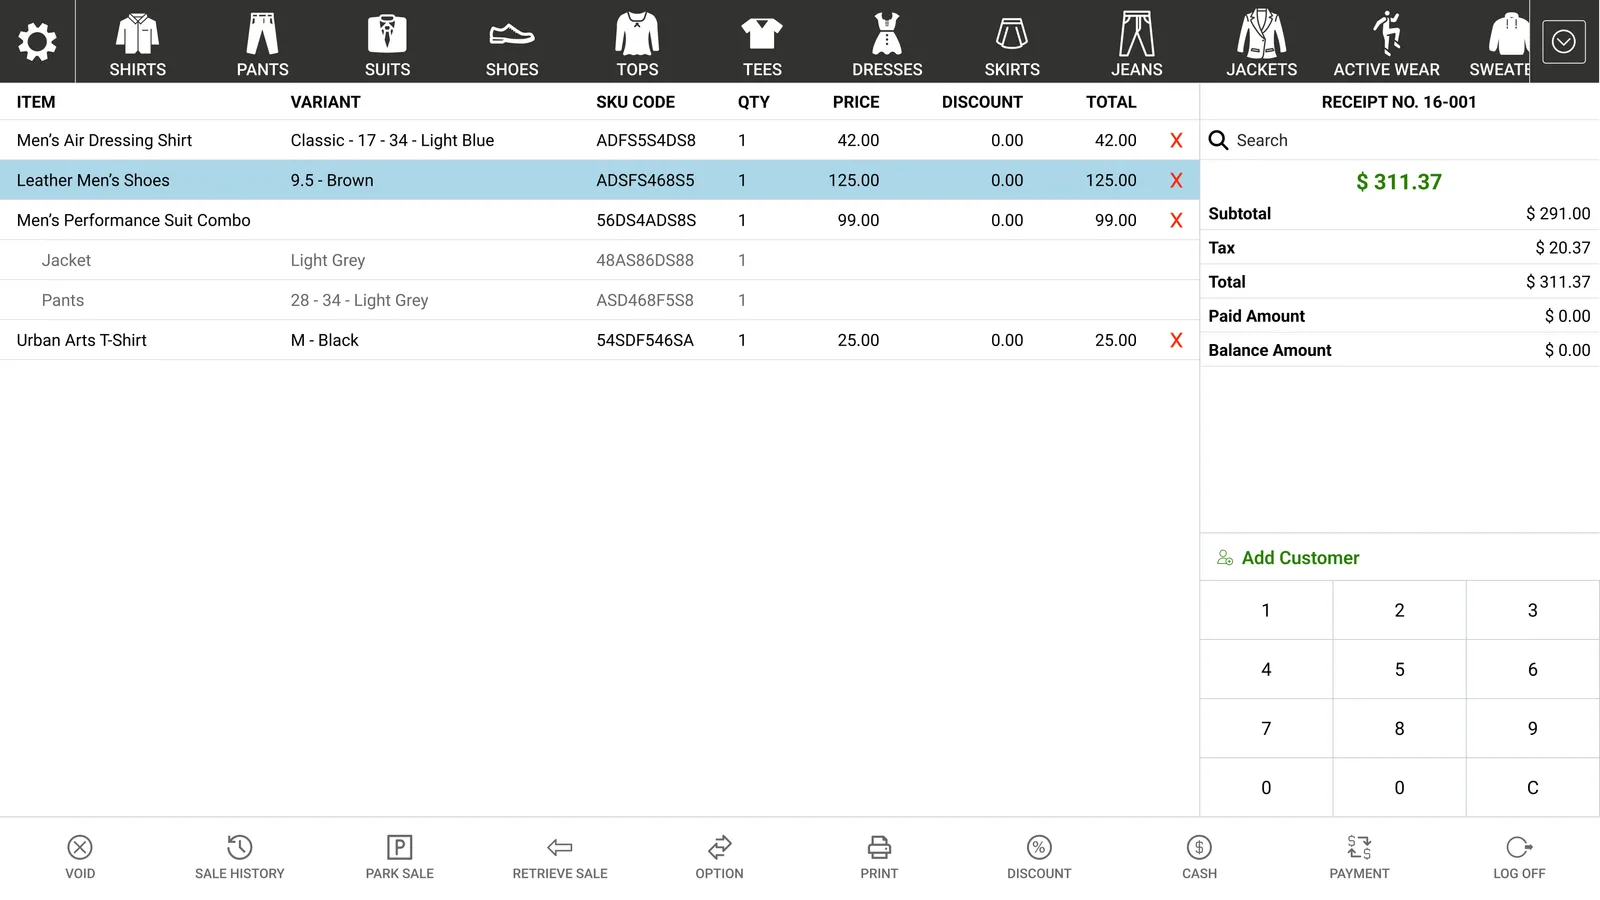Open the JEANS category tab
Screen dimensions: 1600x900
pos(1137,42)
